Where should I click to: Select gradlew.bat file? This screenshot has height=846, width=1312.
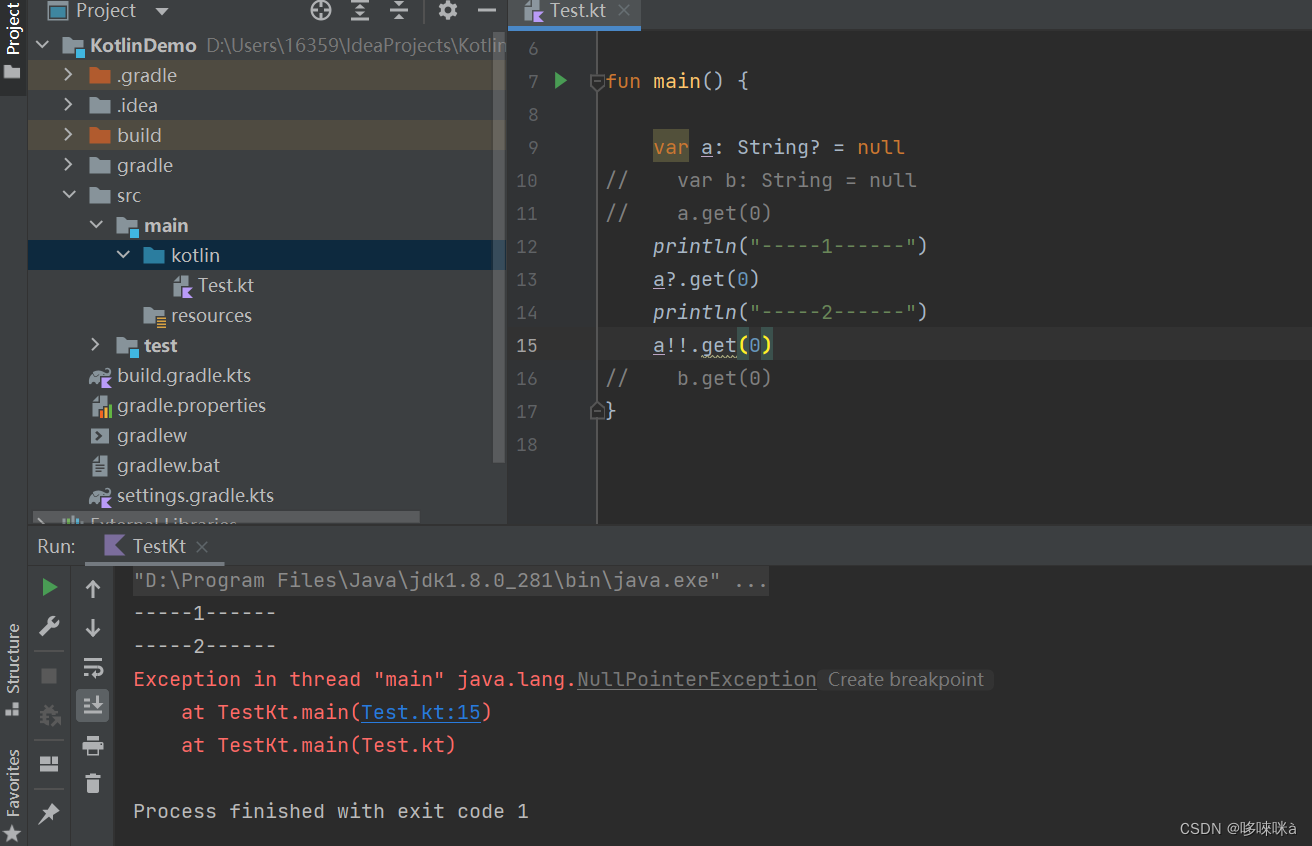tap(168, 466)
